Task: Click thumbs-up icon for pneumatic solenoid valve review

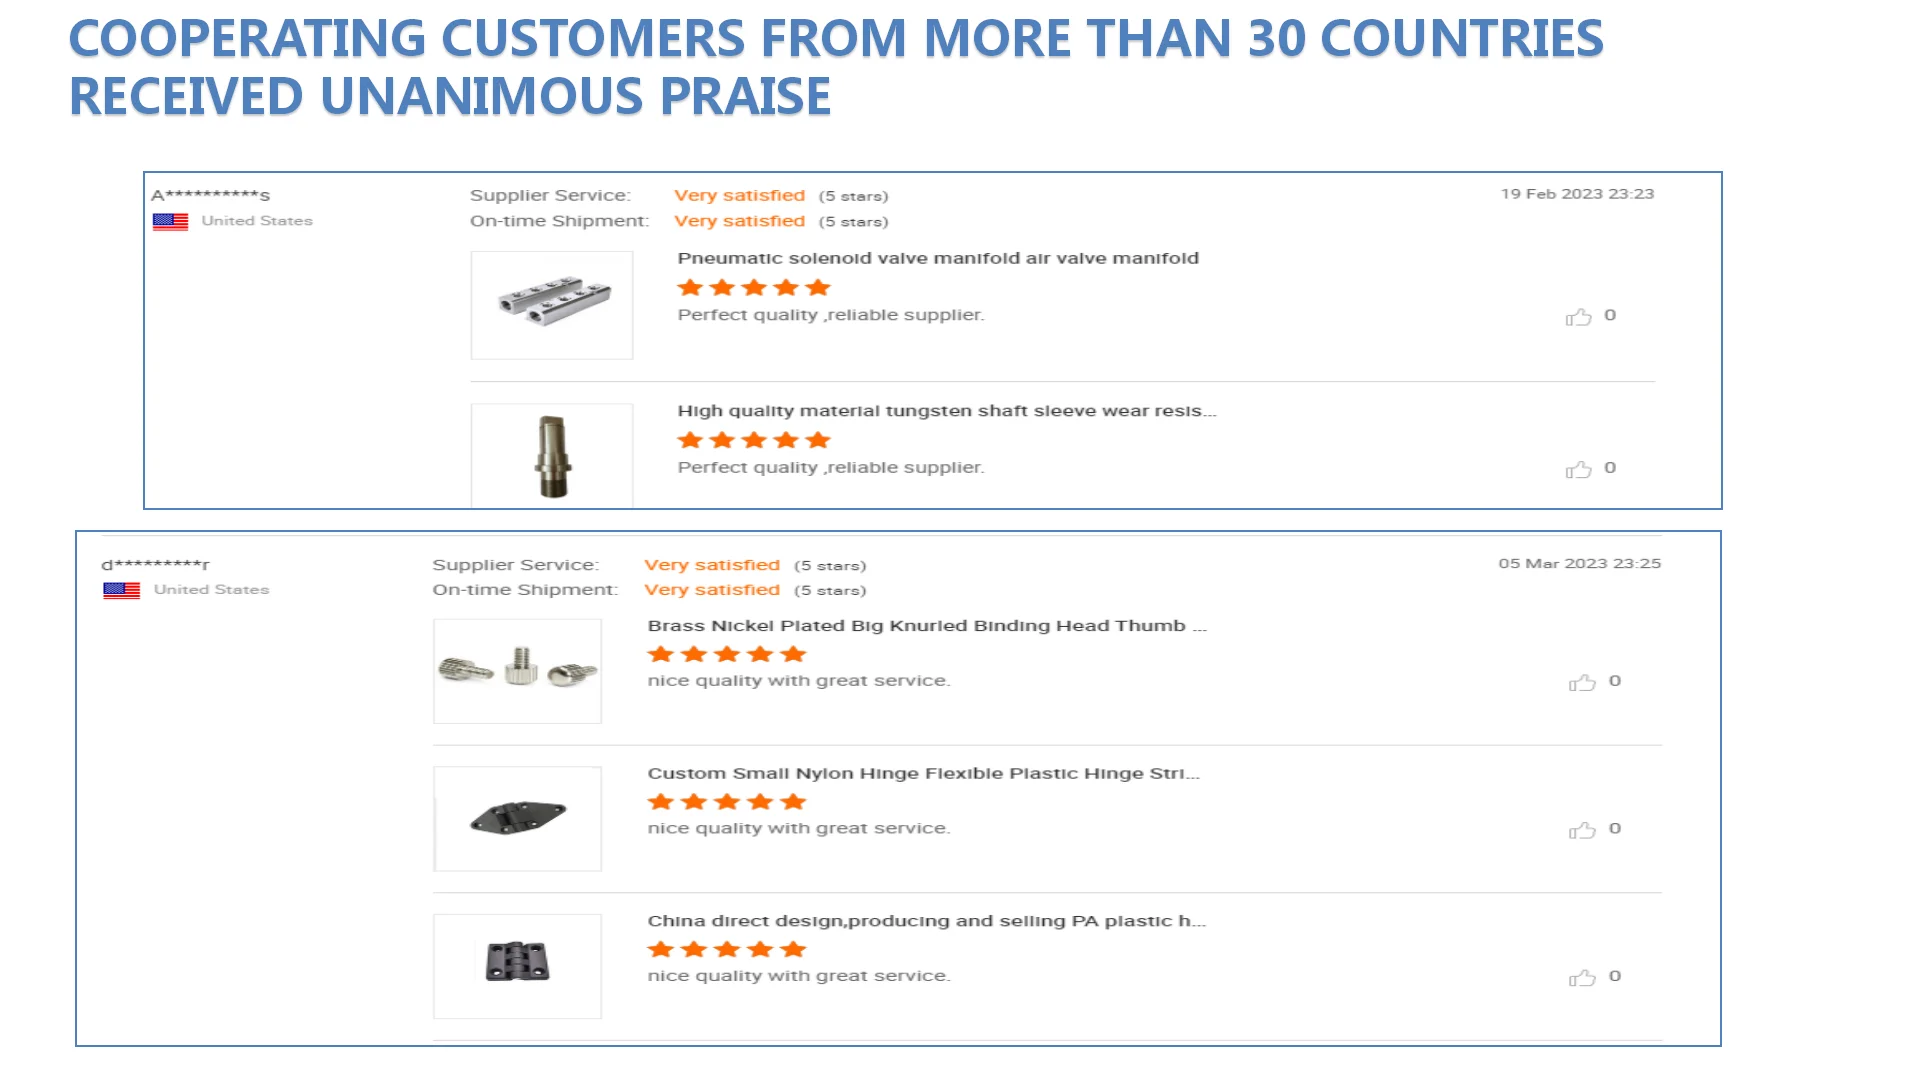Action: 1578,317
